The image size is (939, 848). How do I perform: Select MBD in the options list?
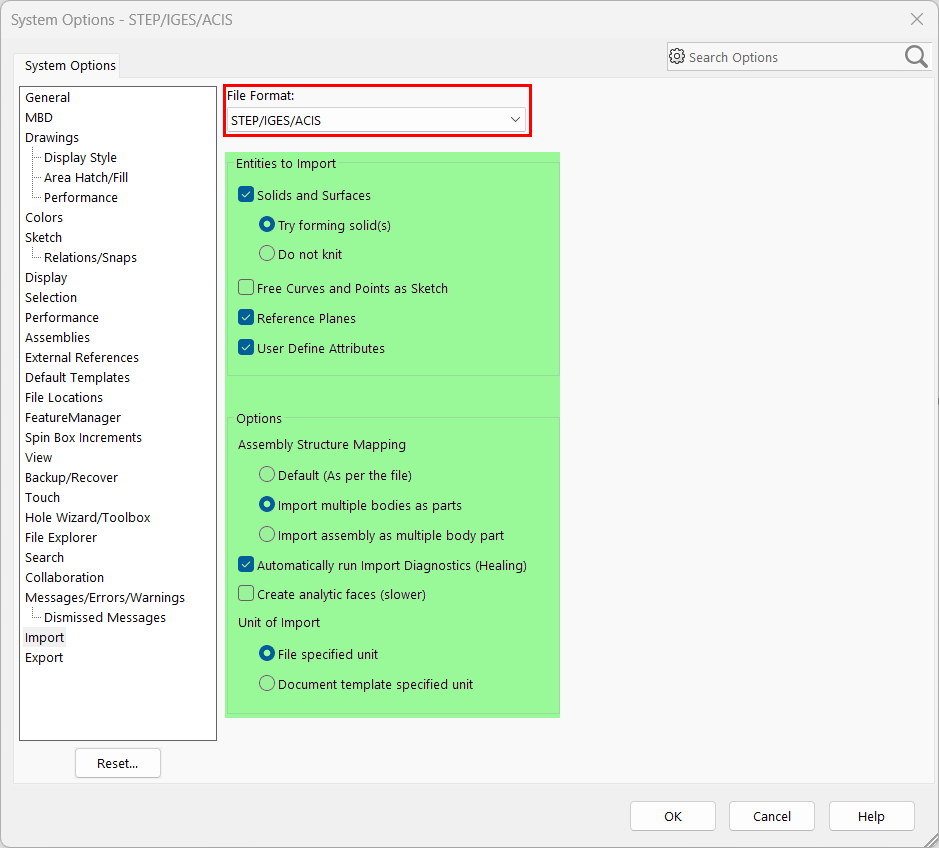(x=39, y=117)
